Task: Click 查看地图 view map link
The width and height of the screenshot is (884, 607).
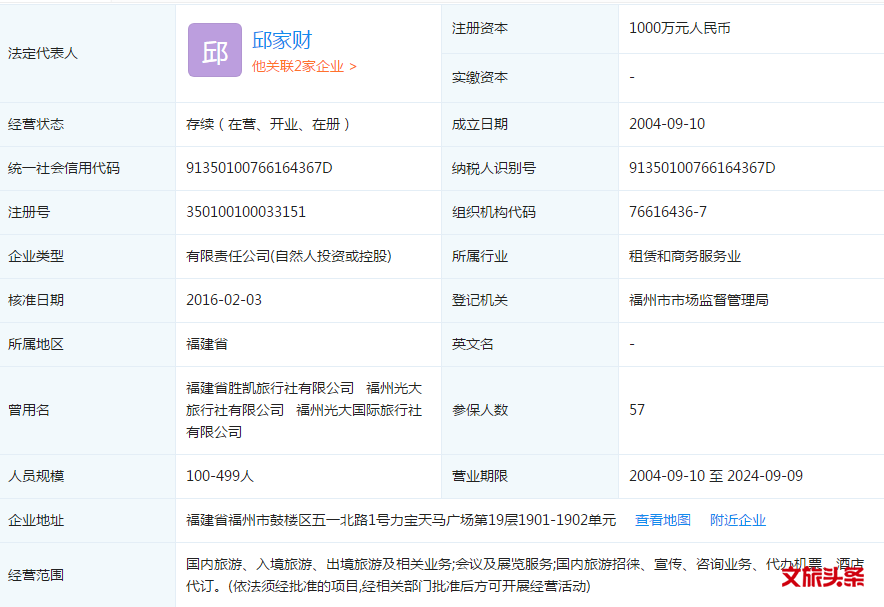Action: click(x=662, y=520)
